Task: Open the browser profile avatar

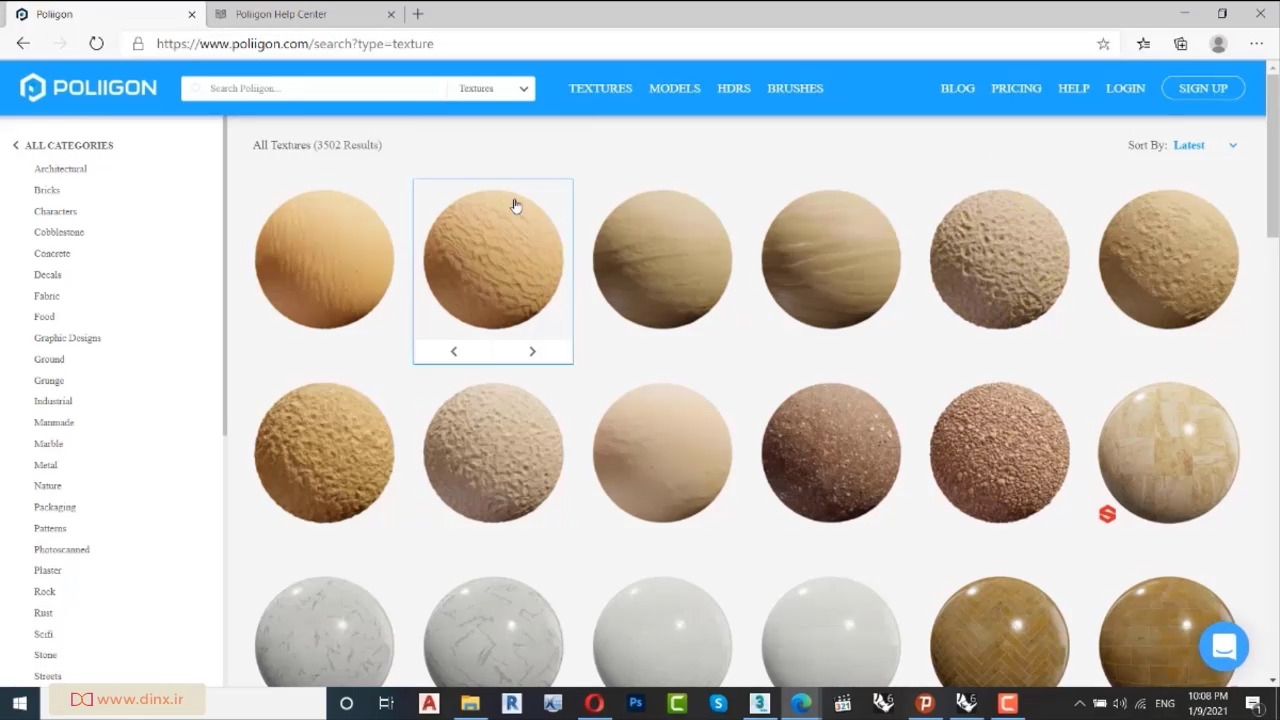Action: 1218,44
